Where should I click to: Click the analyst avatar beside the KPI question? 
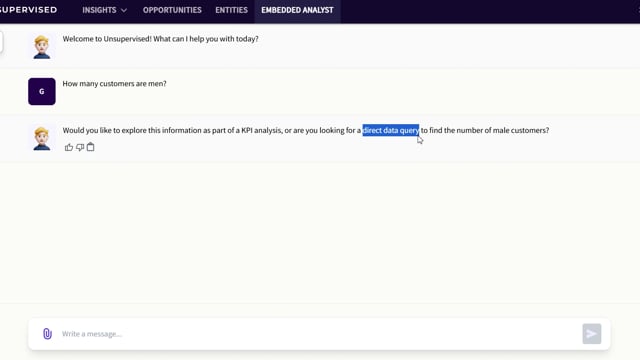coord(42,138)
